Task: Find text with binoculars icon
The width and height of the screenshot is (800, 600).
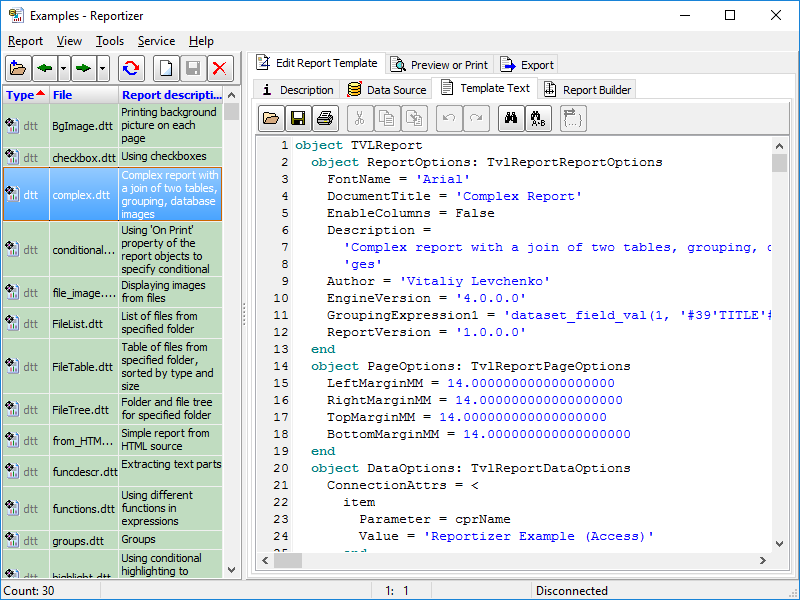Action: tap(511, 119)
